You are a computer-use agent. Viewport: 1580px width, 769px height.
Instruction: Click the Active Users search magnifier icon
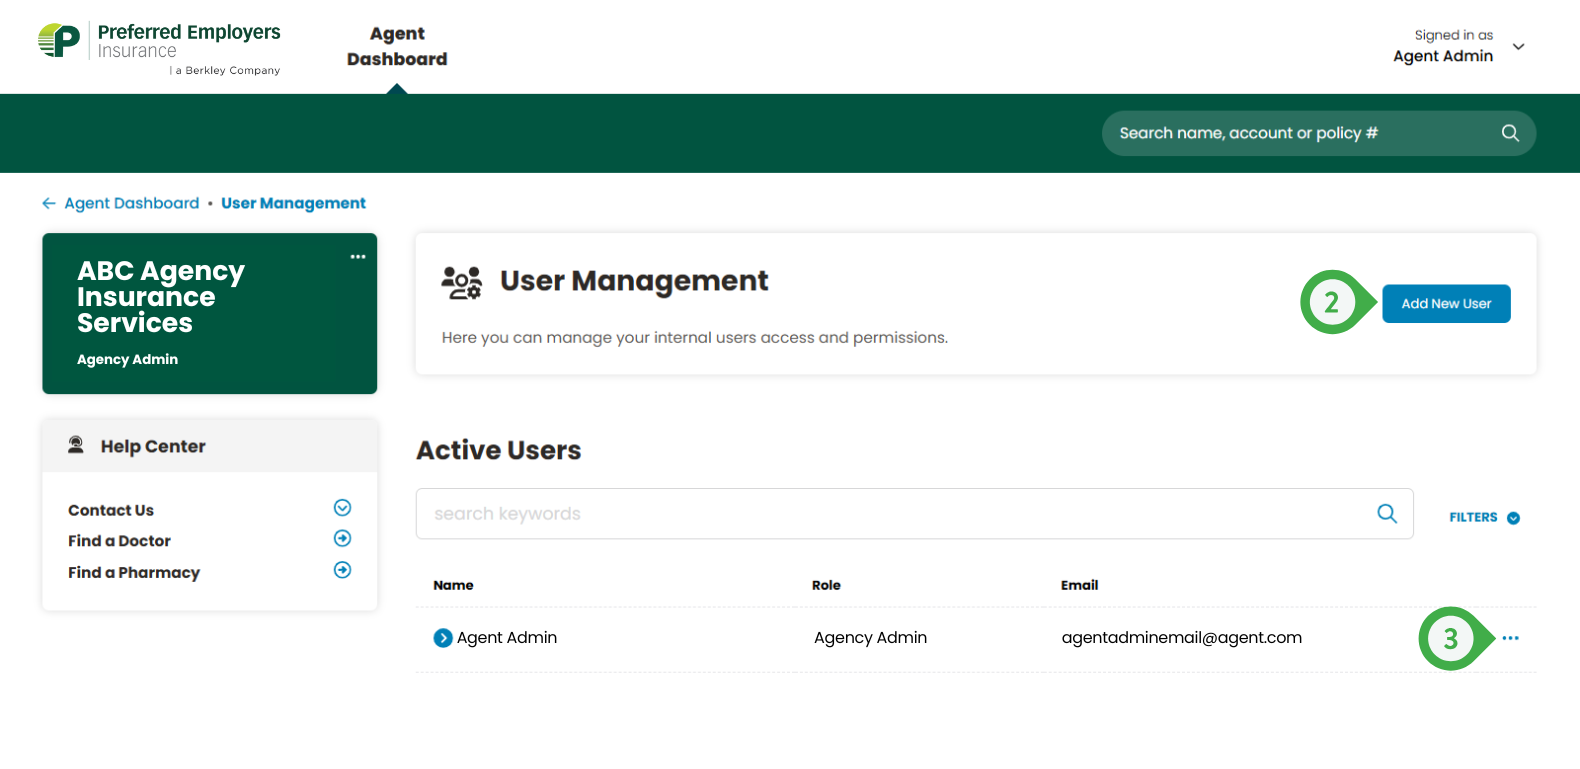click(x=1387, y=514)
